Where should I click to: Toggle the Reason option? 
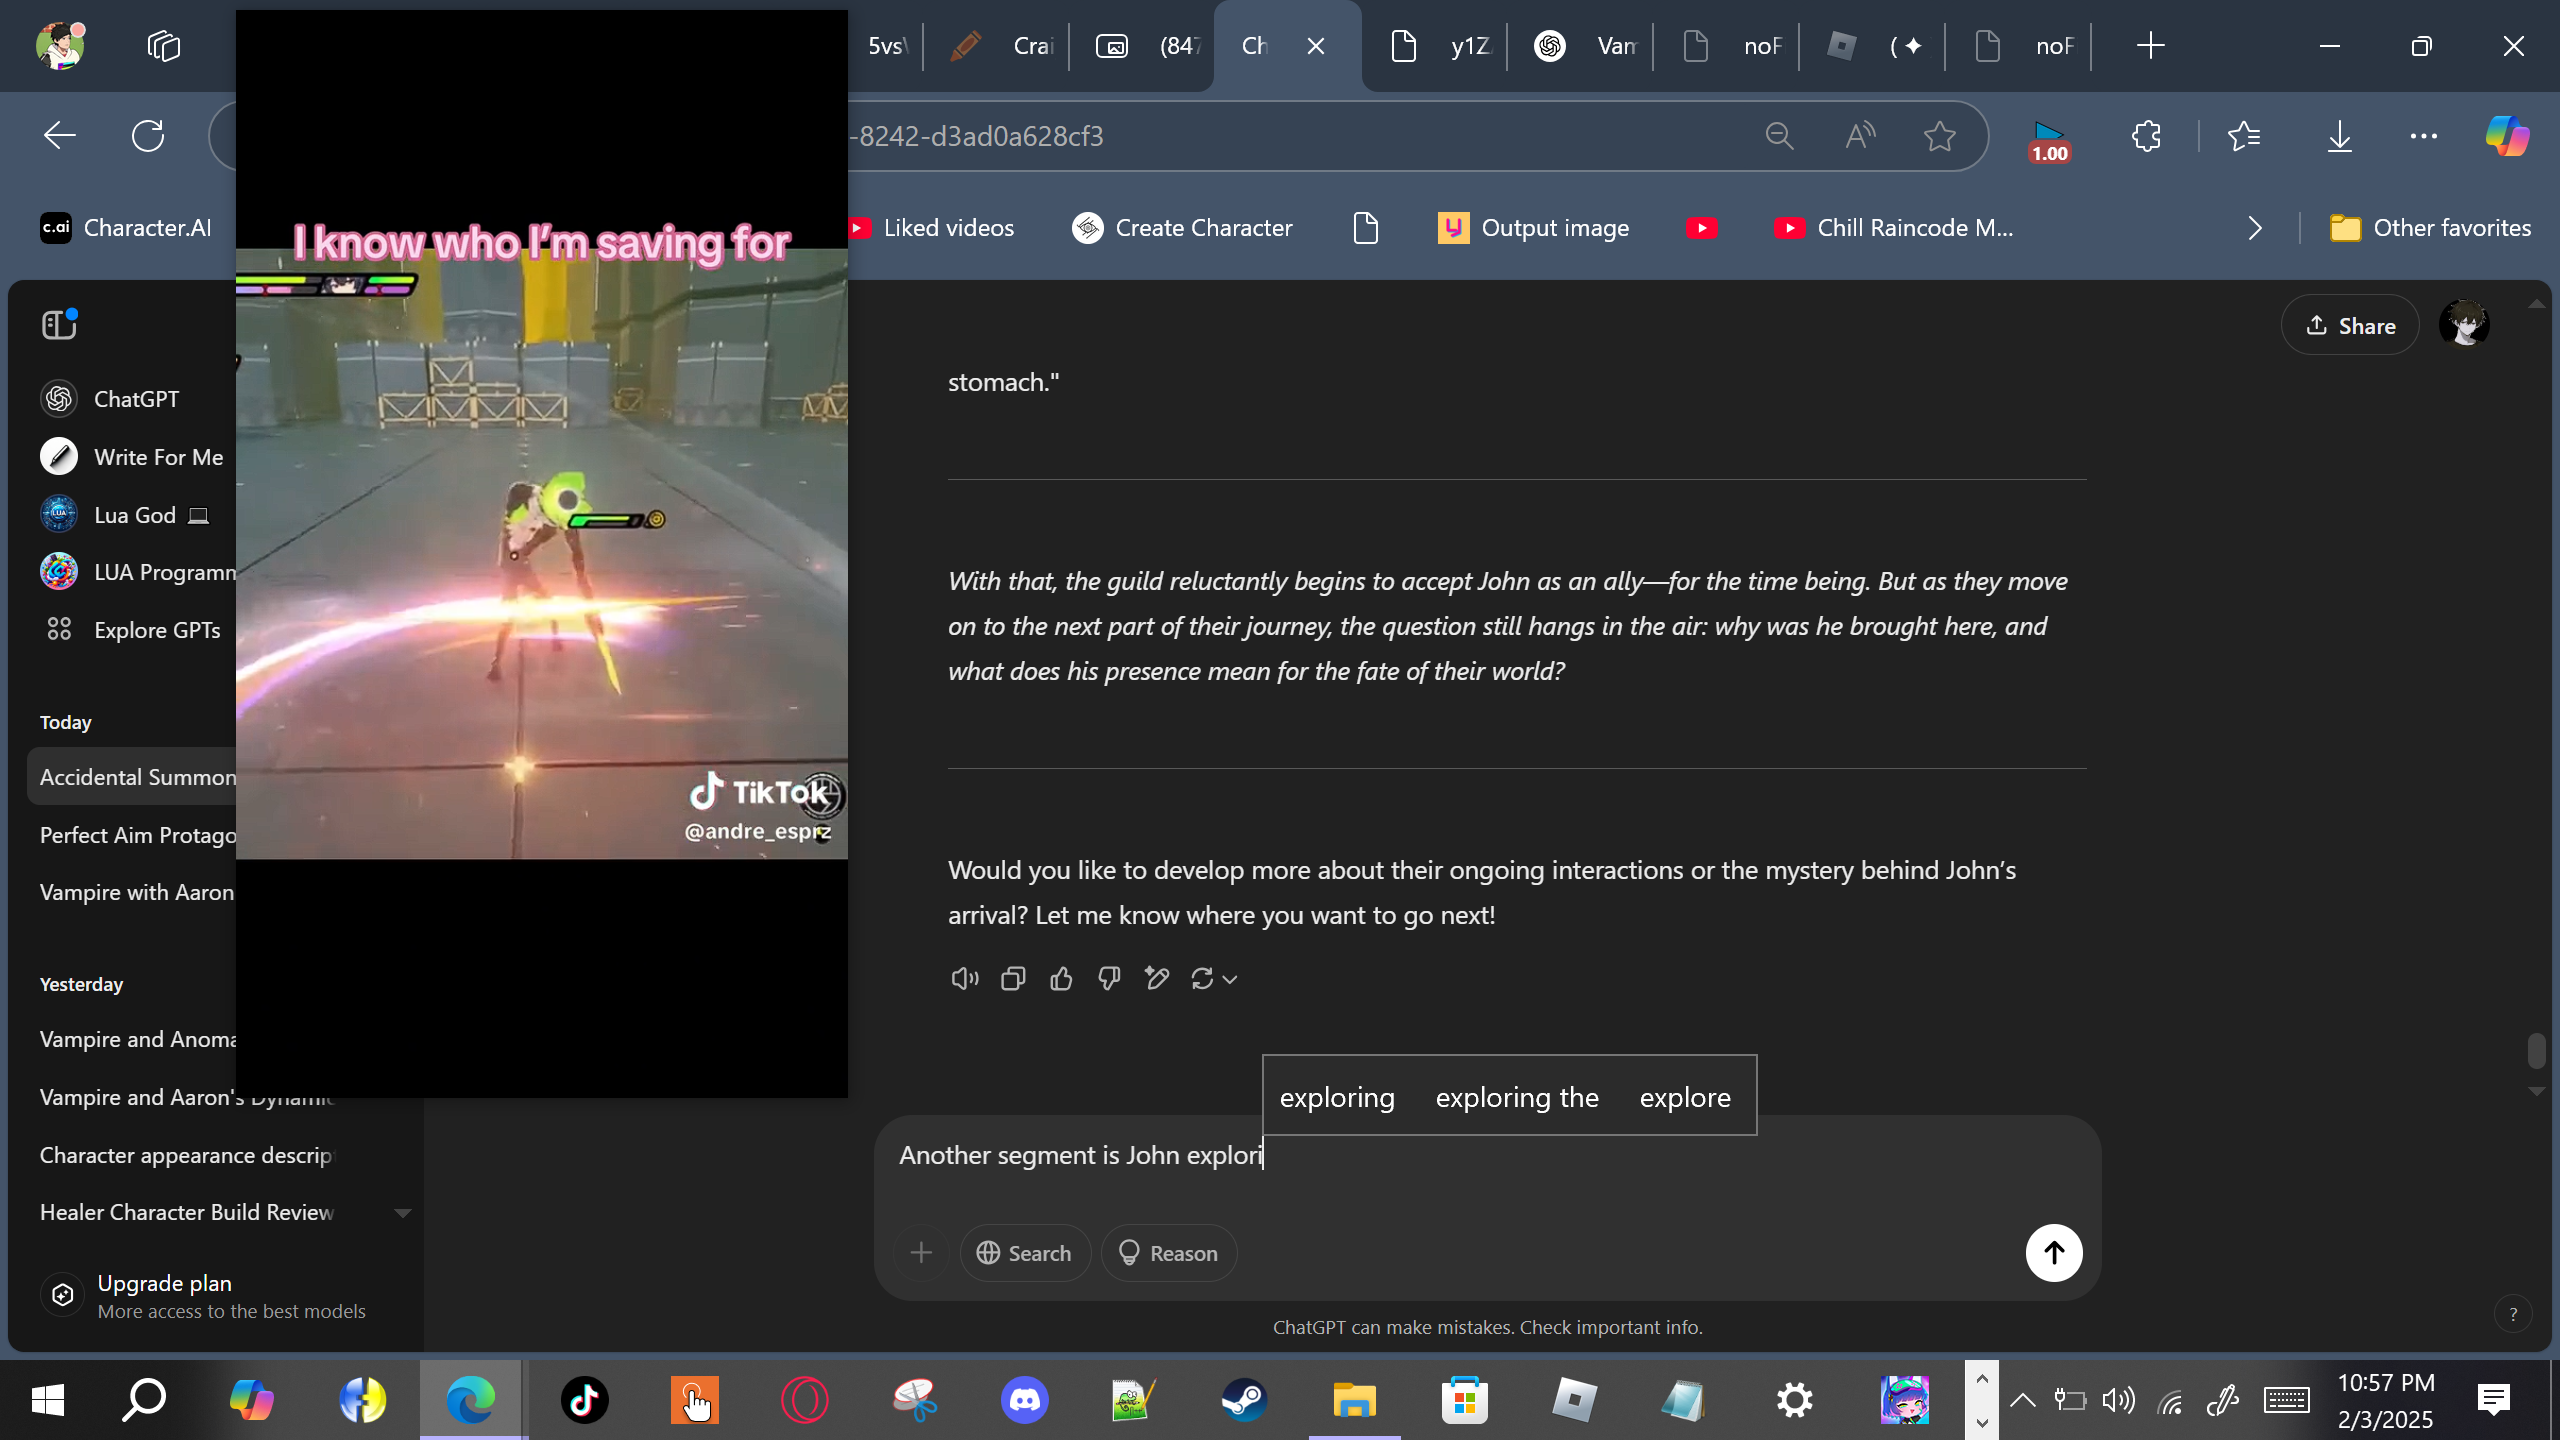point(1168,1253)
